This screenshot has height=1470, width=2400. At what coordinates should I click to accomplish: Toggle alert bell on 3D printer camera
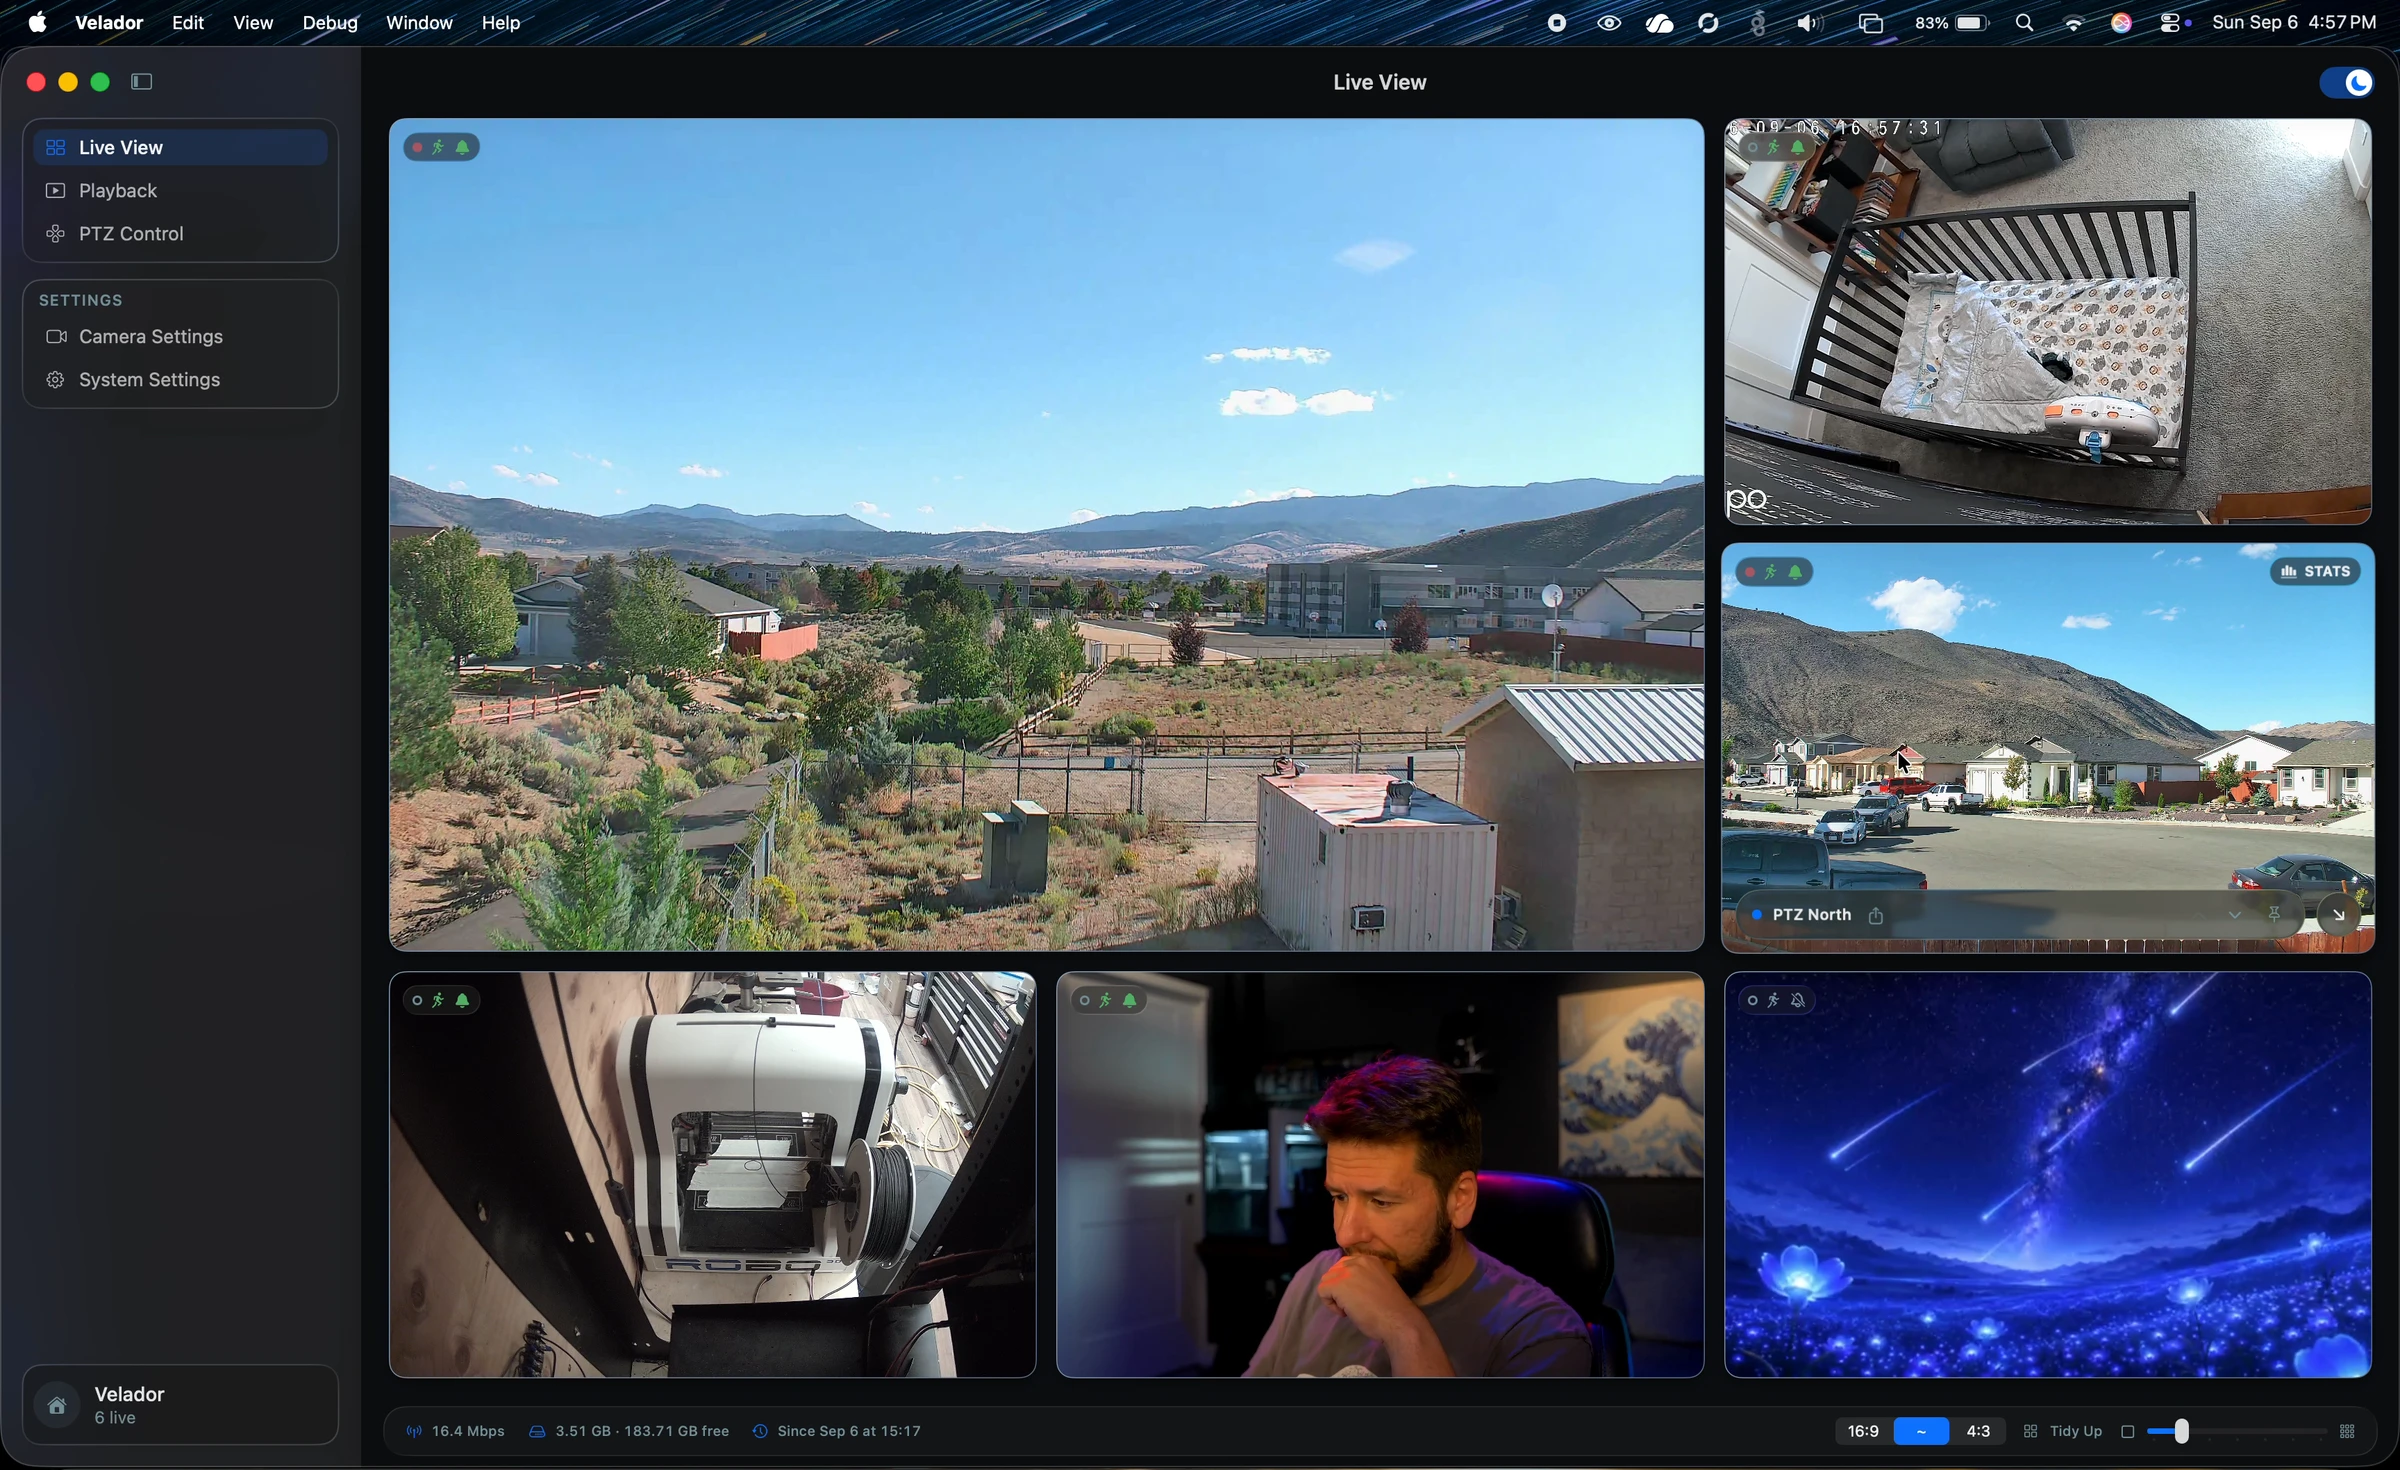coord(463,1001)
